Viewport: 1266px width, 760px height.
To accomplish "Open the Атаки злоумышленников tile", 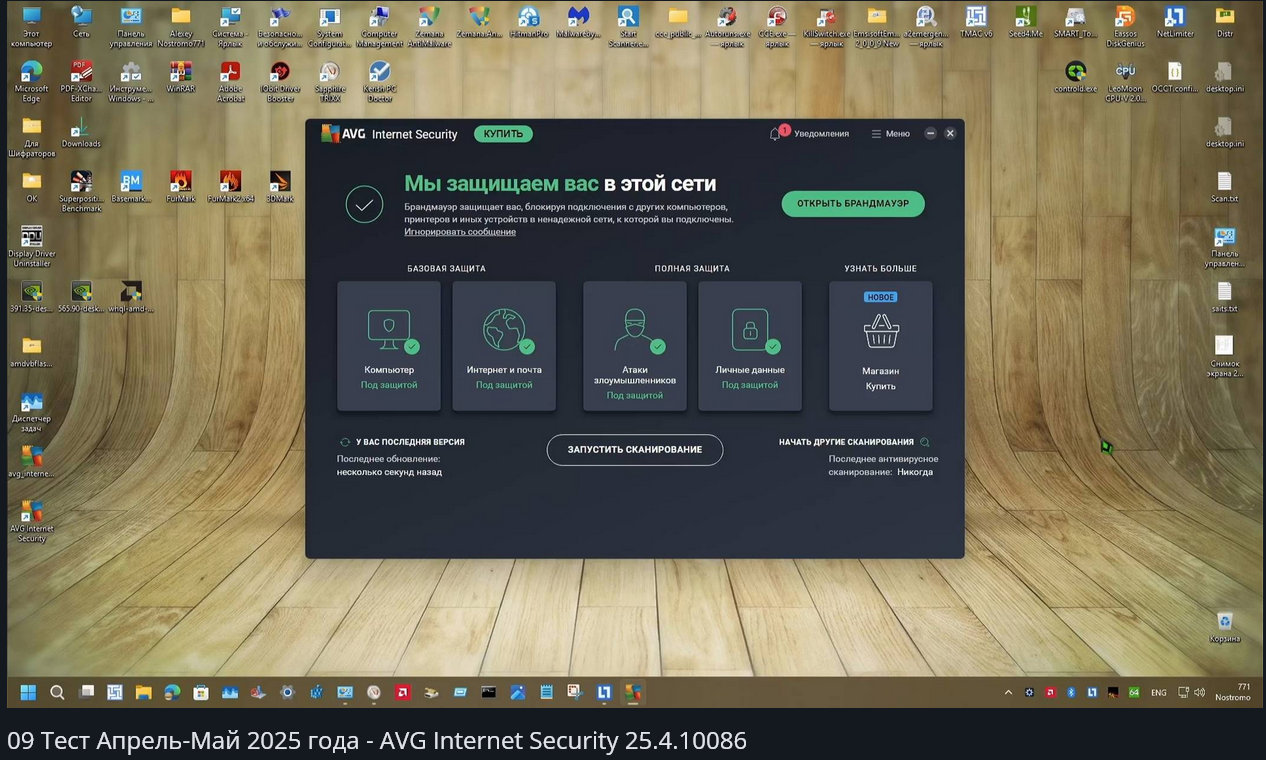I will [x=635, y=345].
